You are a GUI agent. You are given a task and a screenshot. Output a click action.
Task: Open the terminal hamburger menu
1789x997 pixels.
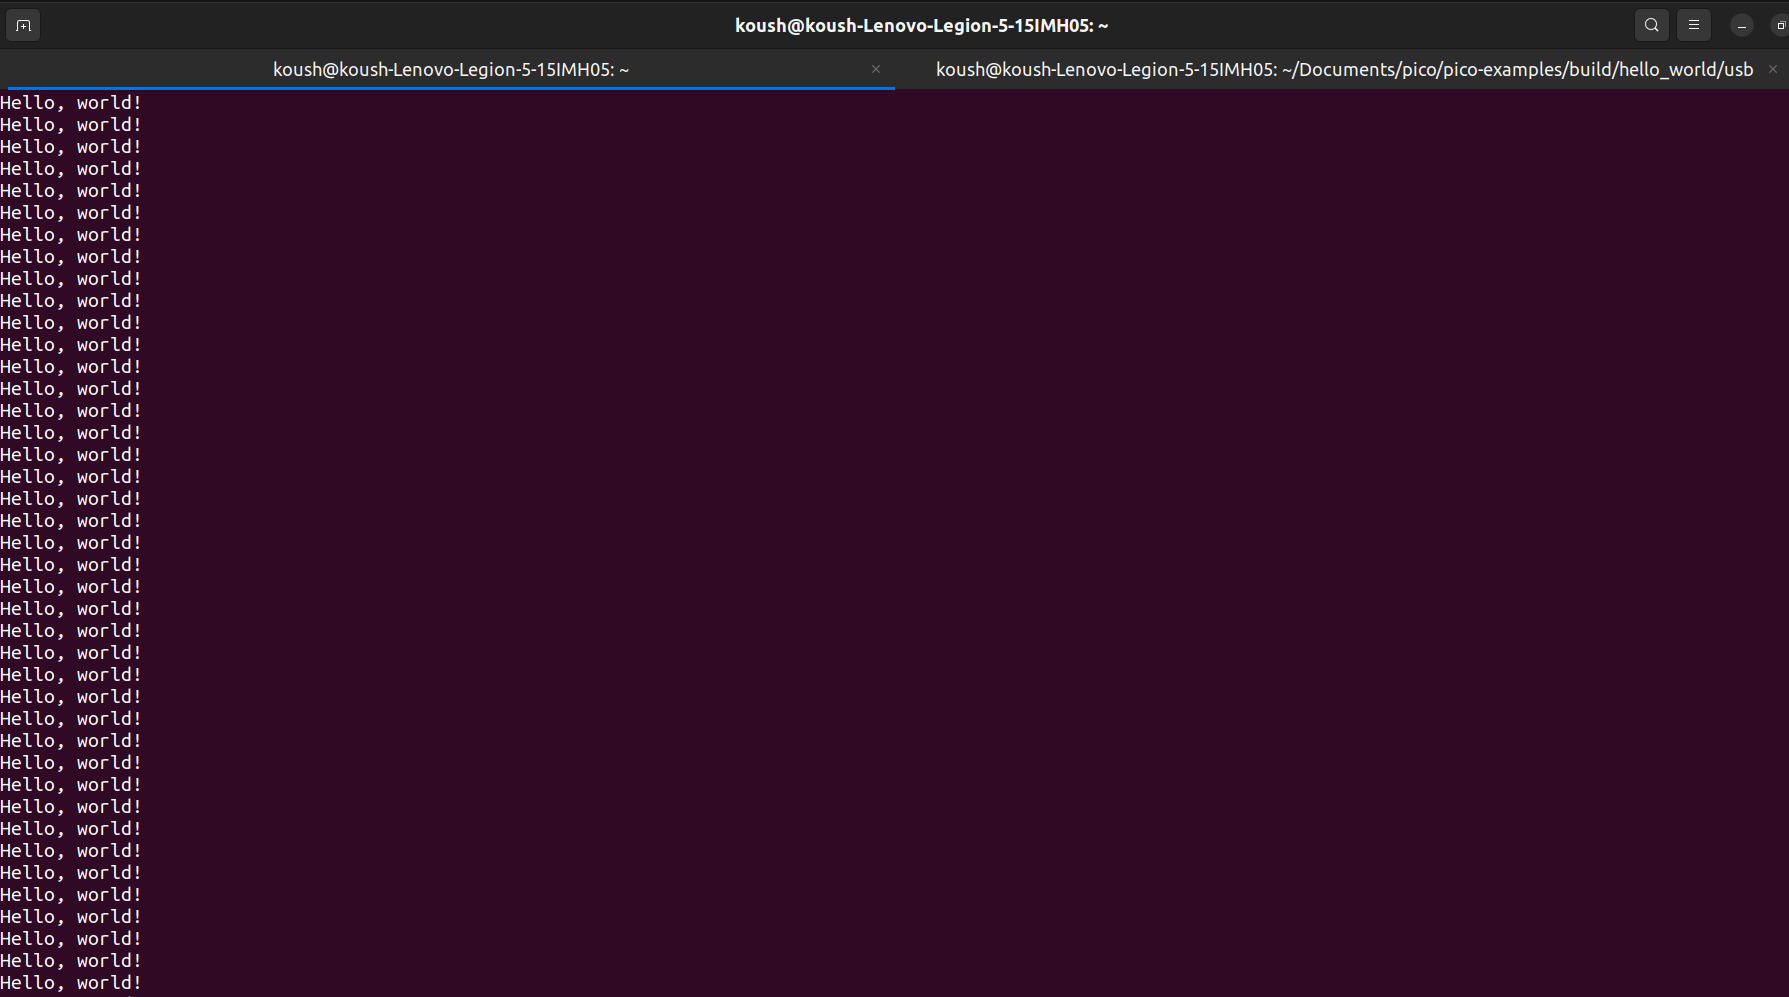point(1694,26)
